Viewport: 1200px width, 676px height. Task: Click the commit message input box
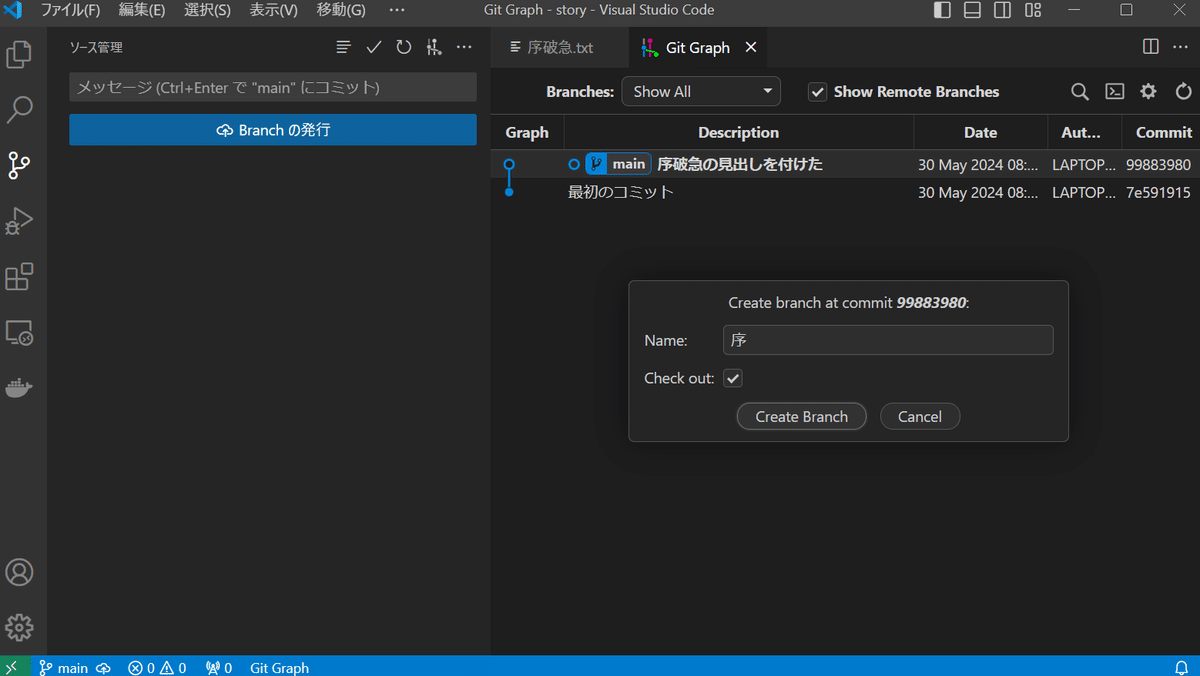pyautogui.click(x=273, y=87)
